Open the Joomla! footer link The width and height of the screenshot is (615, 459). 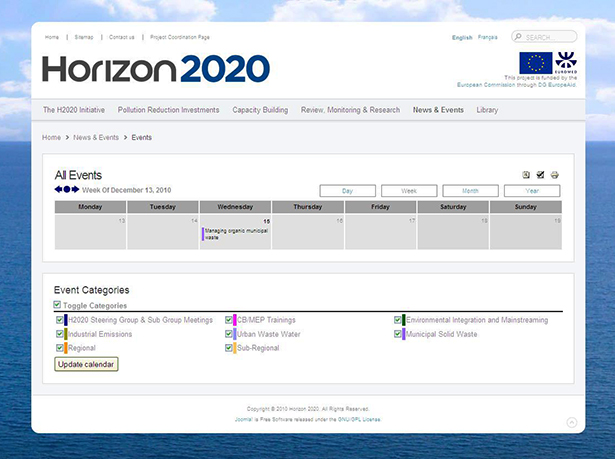[244, 419]
